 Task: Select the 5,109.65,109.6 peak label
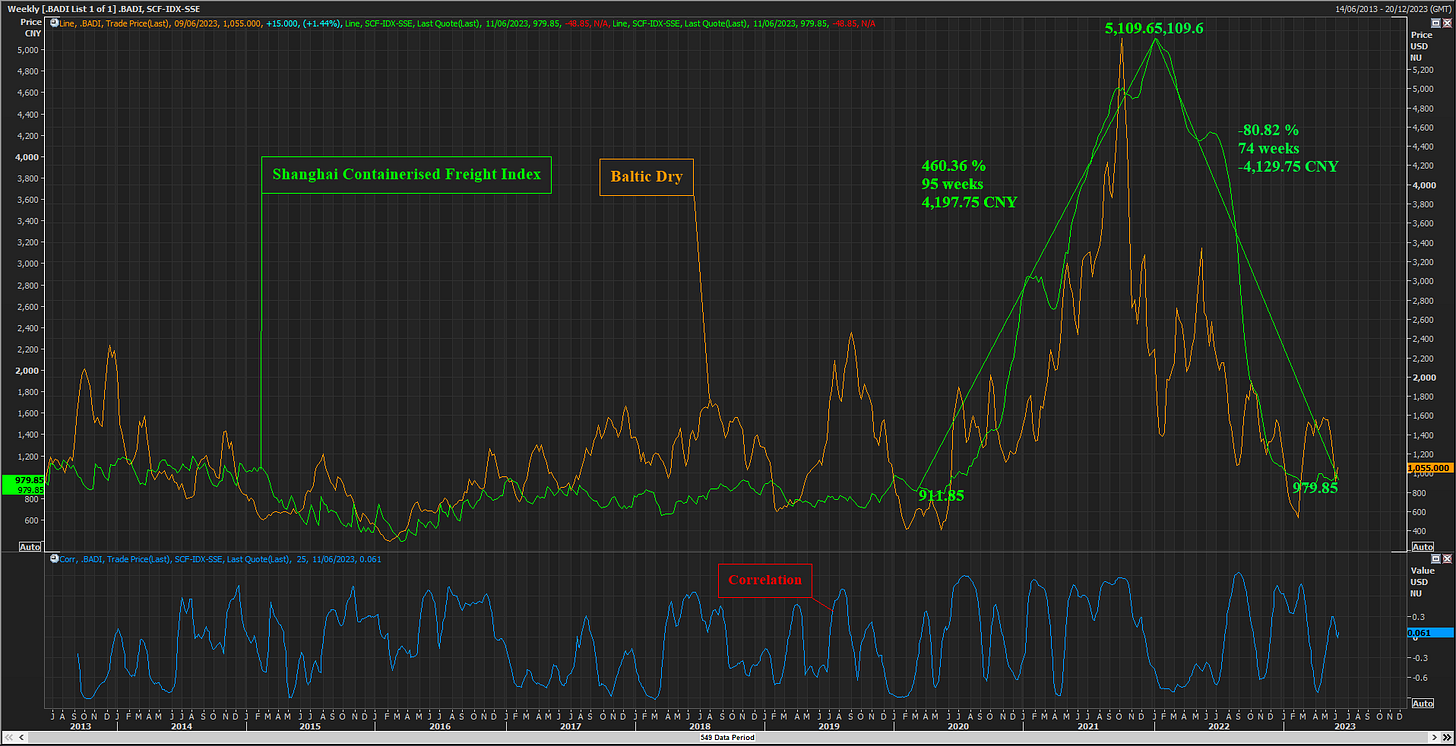pos(1154,29)
